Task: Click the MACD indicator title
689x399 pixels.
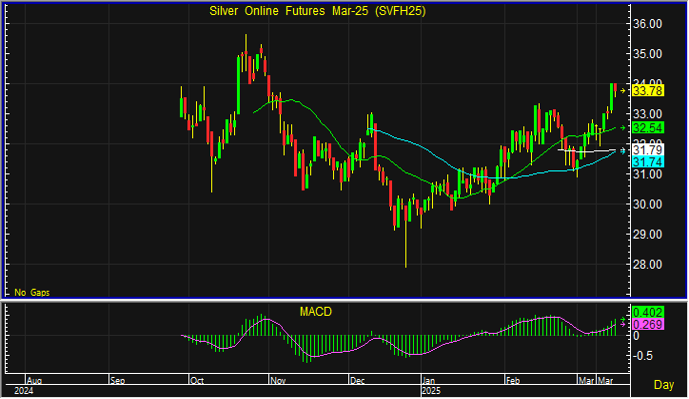Action: pos(315,312)
